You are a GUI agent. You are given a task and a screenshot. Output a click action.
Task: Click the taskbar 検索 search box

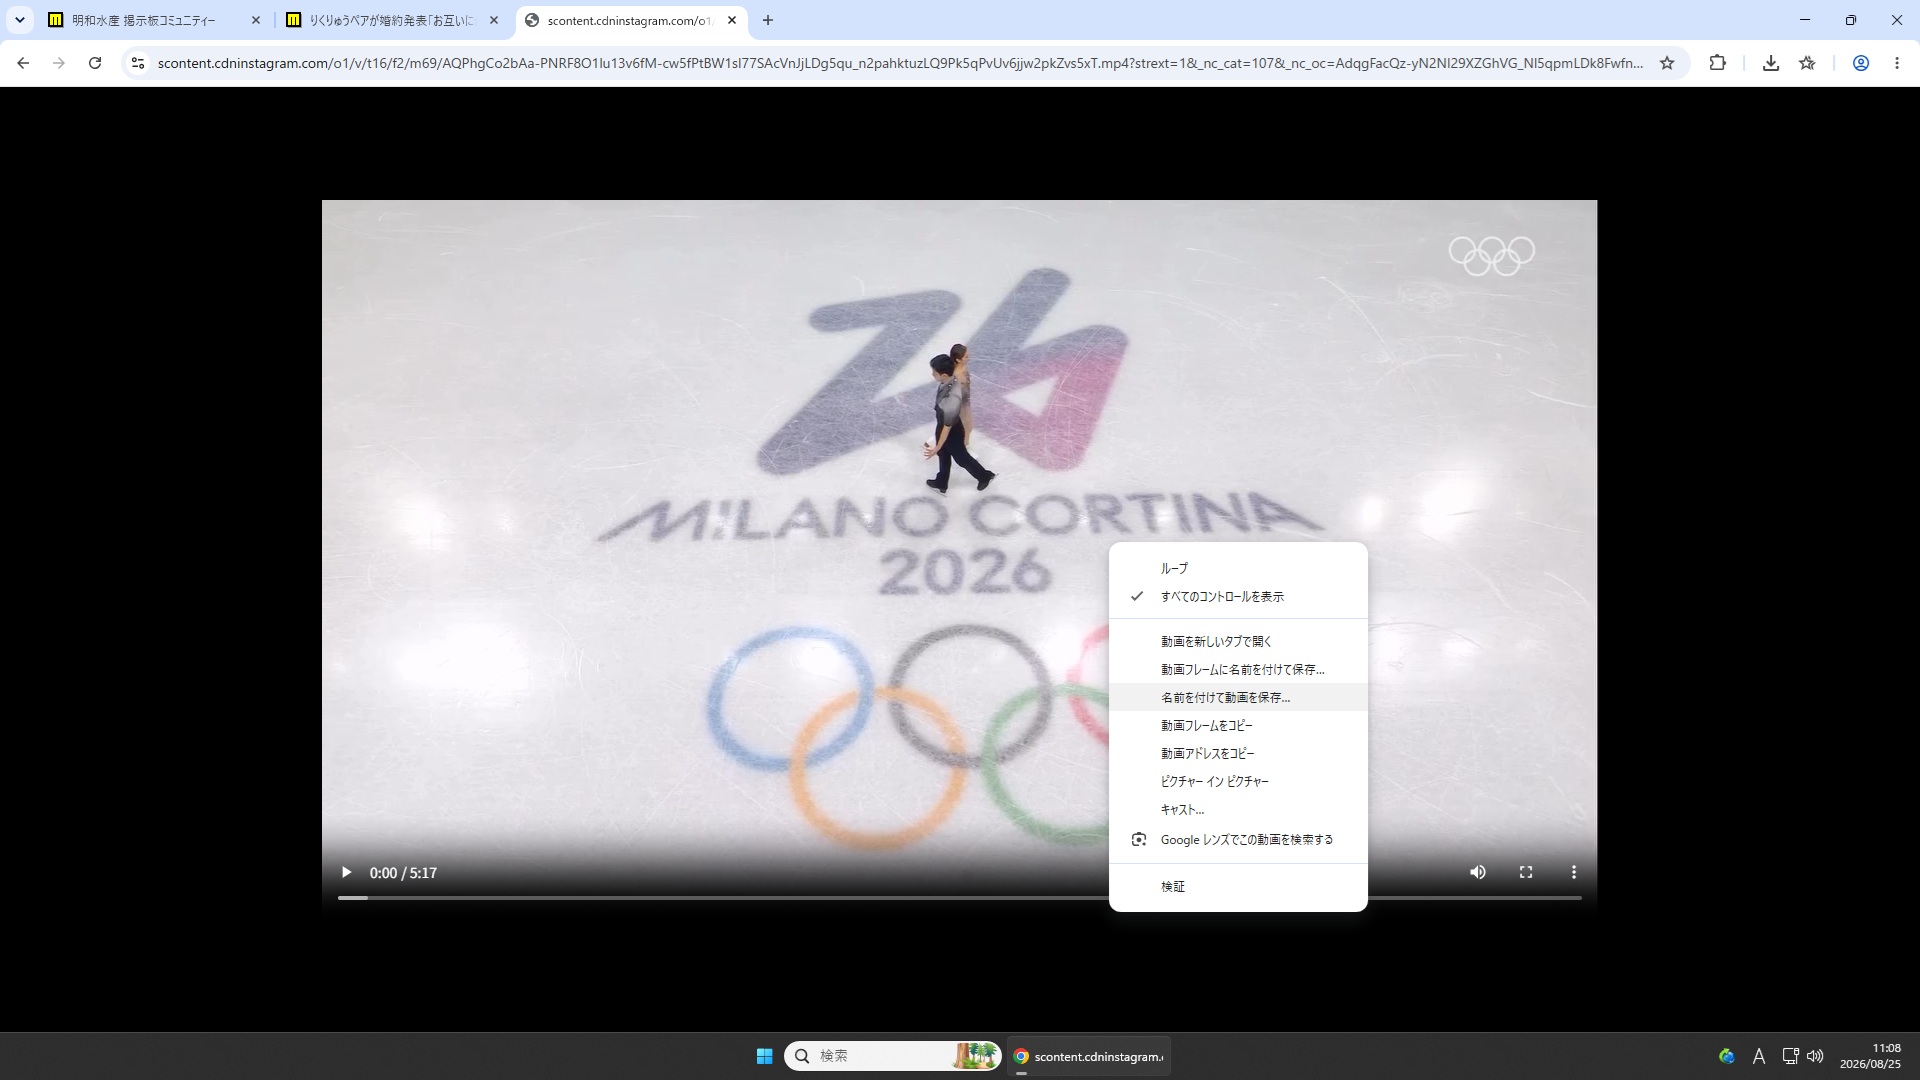(x=893, y=1056)
